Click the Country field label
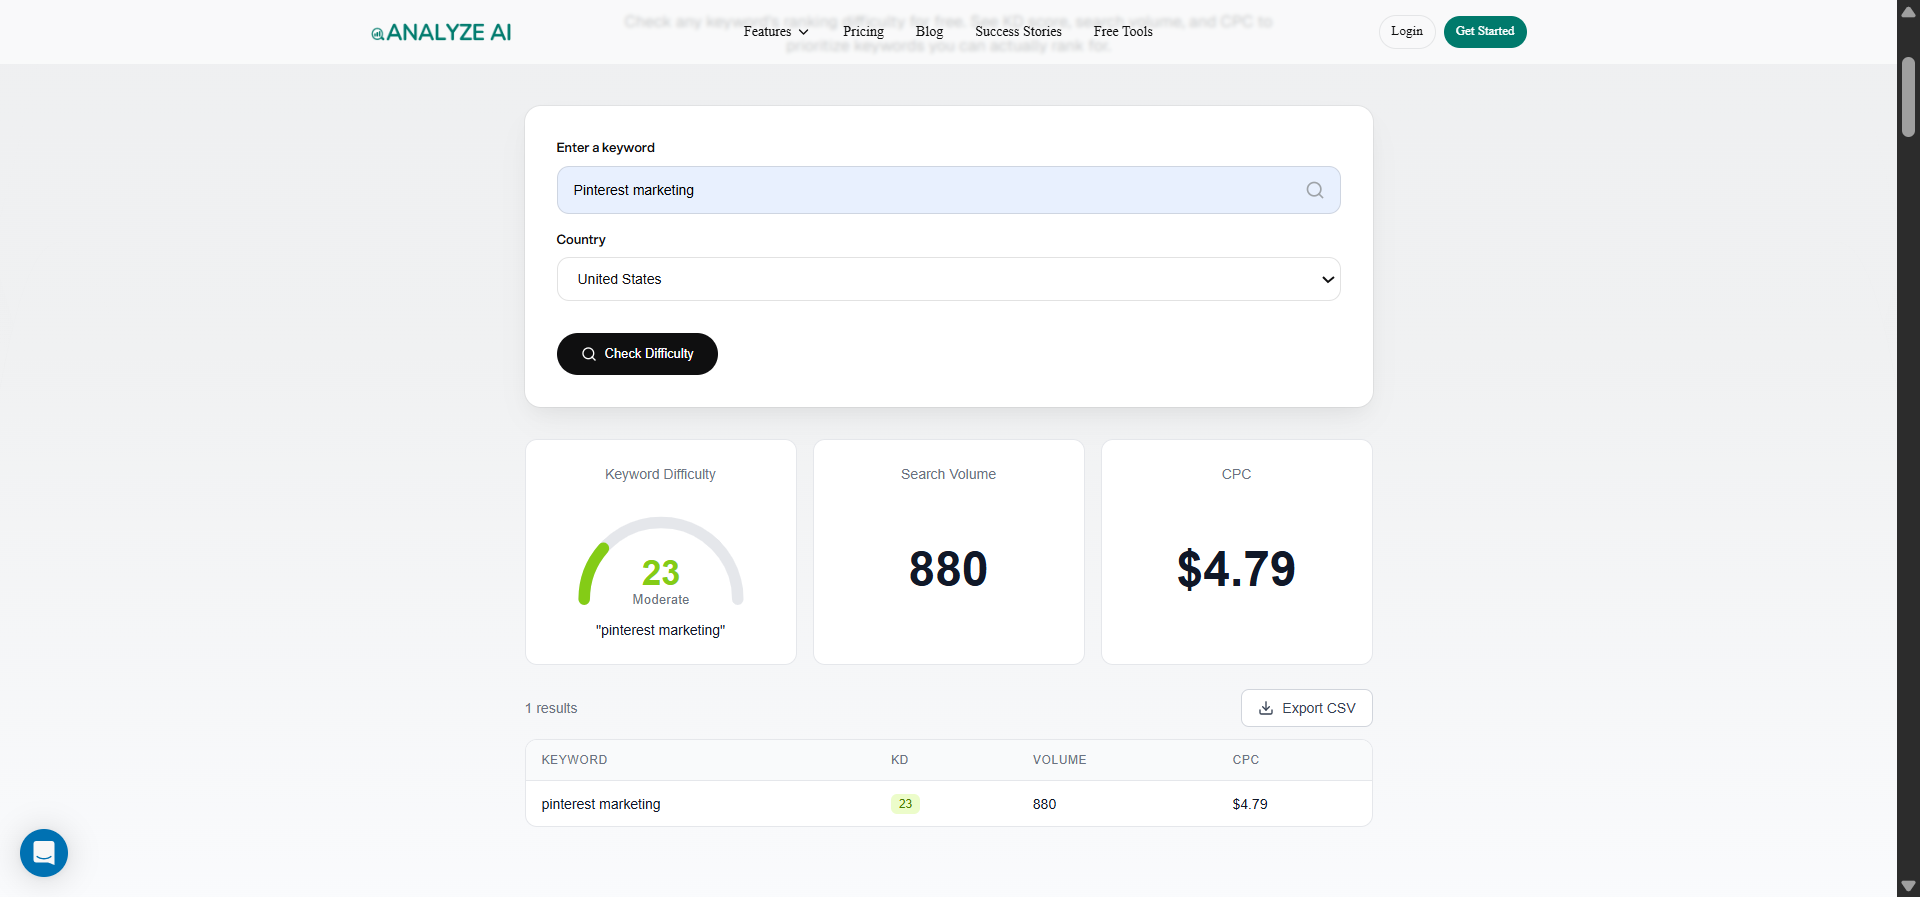This screenshot has height=897, width=1920. tap(581, 239)
